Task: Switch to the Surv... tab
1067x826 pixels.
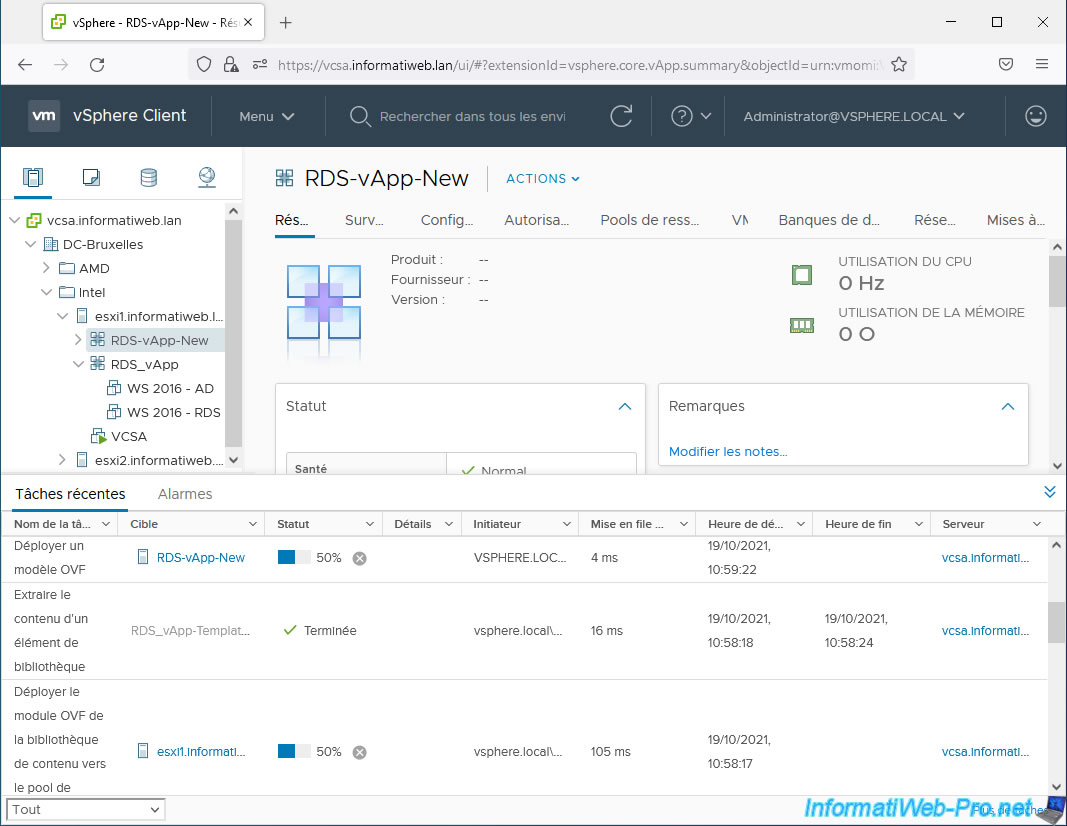Action: (364, 220)
